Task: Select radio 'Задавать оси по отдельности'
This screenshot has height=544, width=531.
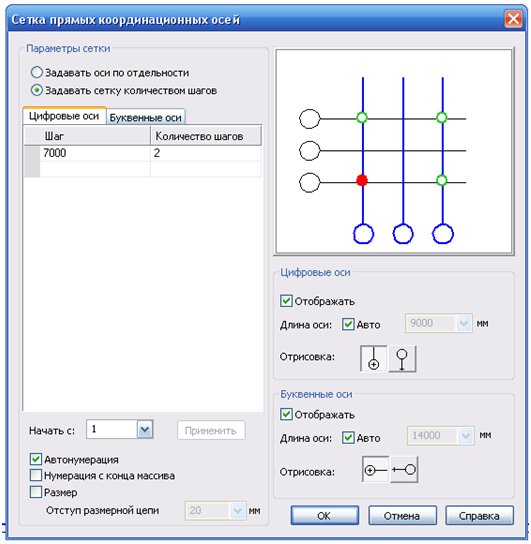Action: [36, 73]
